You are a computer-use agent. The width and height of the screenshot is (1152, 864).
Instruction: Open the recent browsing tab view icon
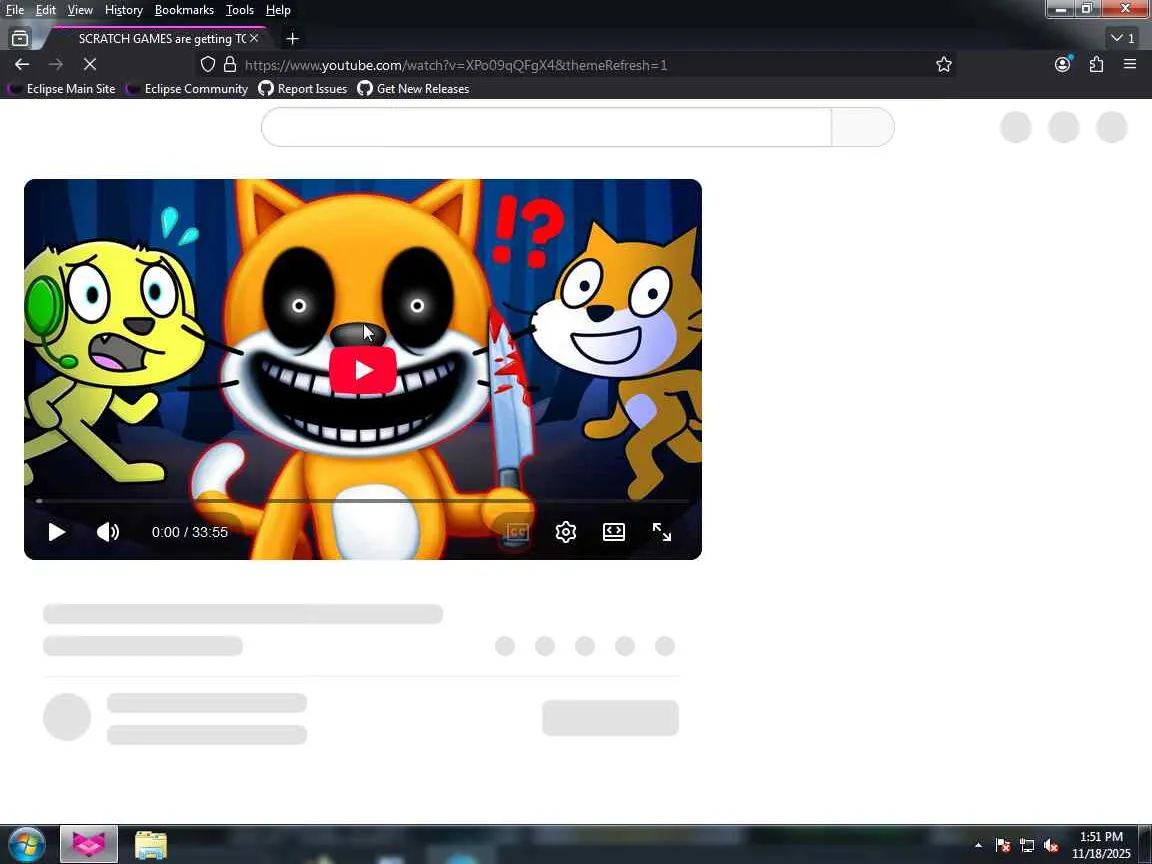pyautogui.click(x=21, y=38)
